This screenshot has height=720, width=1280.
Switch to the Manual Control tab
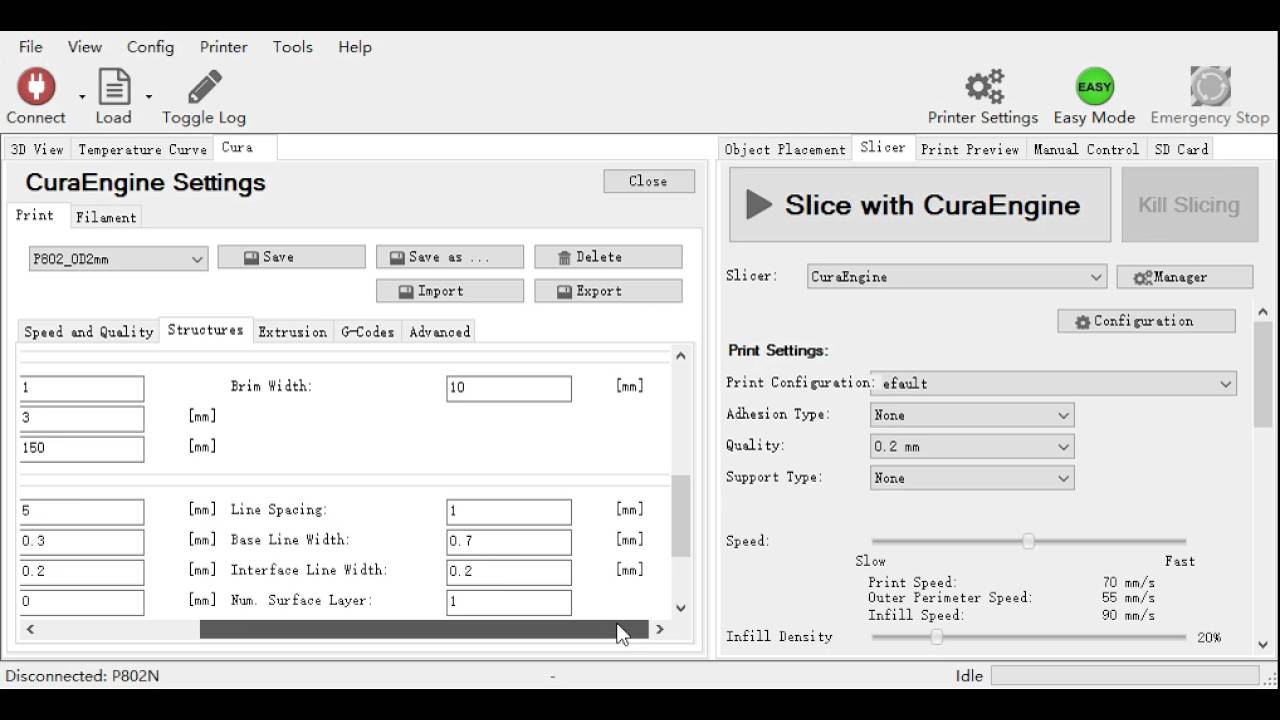pyautogui.click(x=1086, y=149)
